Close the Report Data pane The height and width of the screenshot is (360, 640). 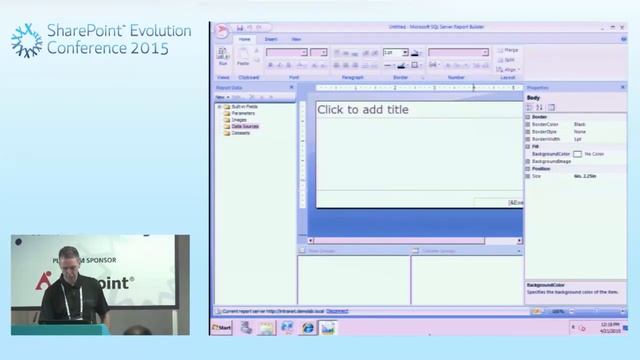point(291,87)
